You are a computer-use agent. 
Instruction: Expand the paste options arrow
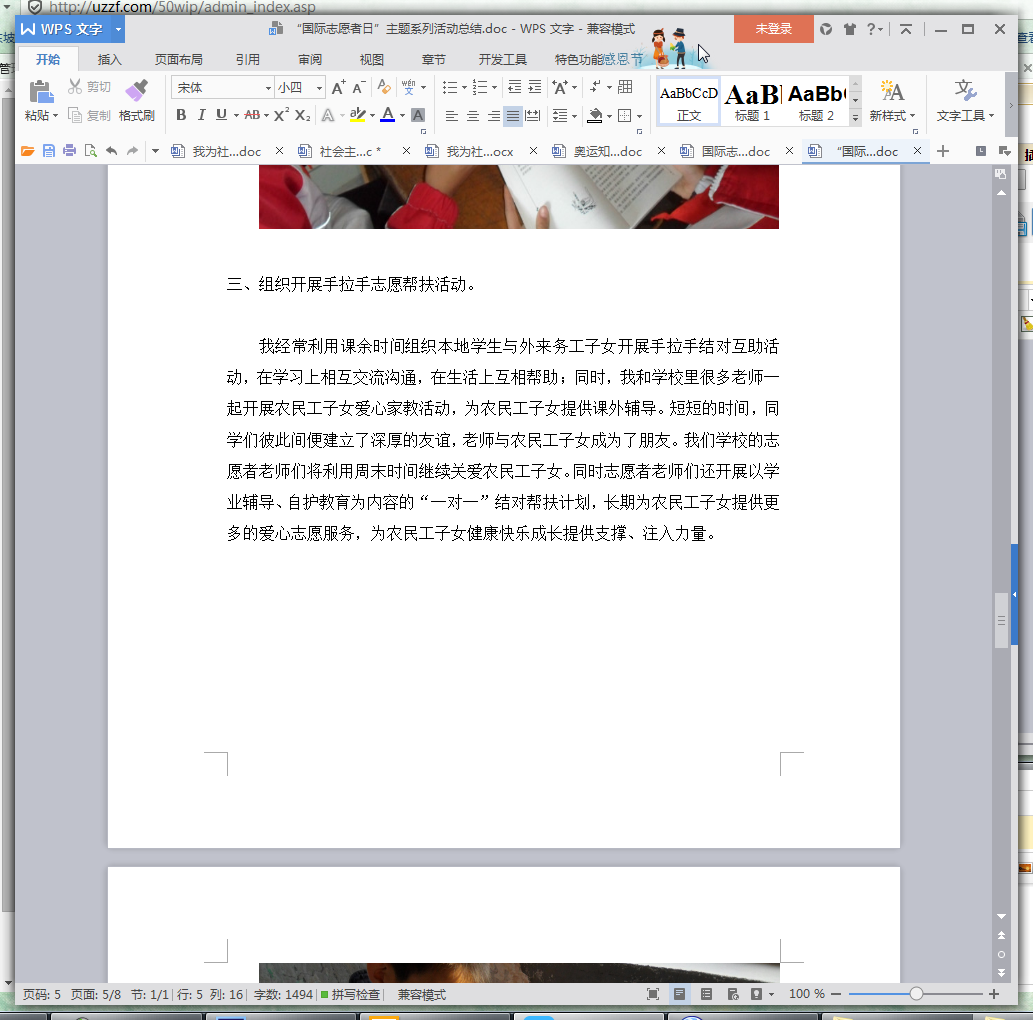click(x=55, y=116)
